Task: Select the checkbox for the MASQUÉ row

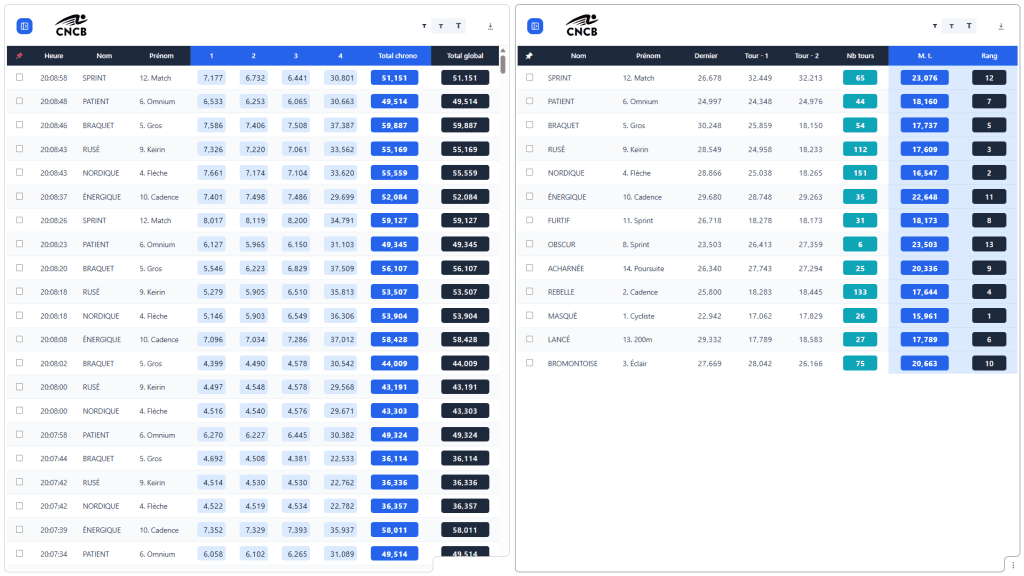Action: point(529,315)
